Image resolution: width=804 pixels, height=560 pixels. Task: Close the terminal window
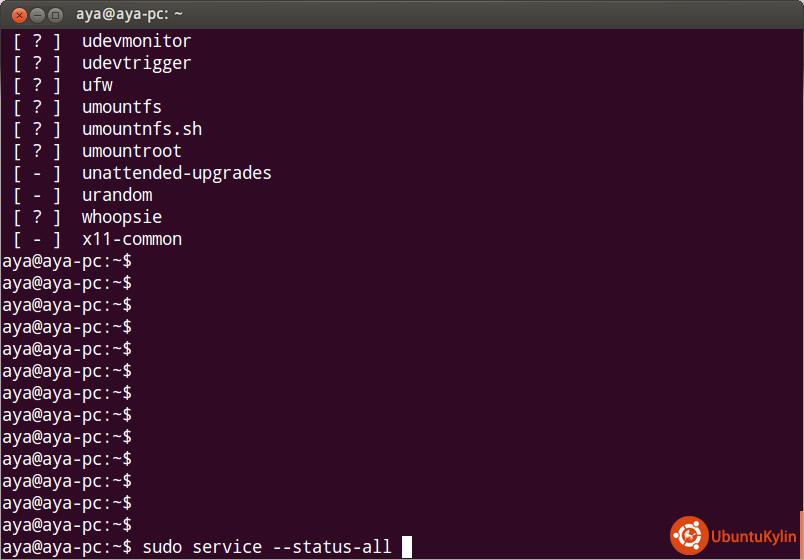point(19,15)
